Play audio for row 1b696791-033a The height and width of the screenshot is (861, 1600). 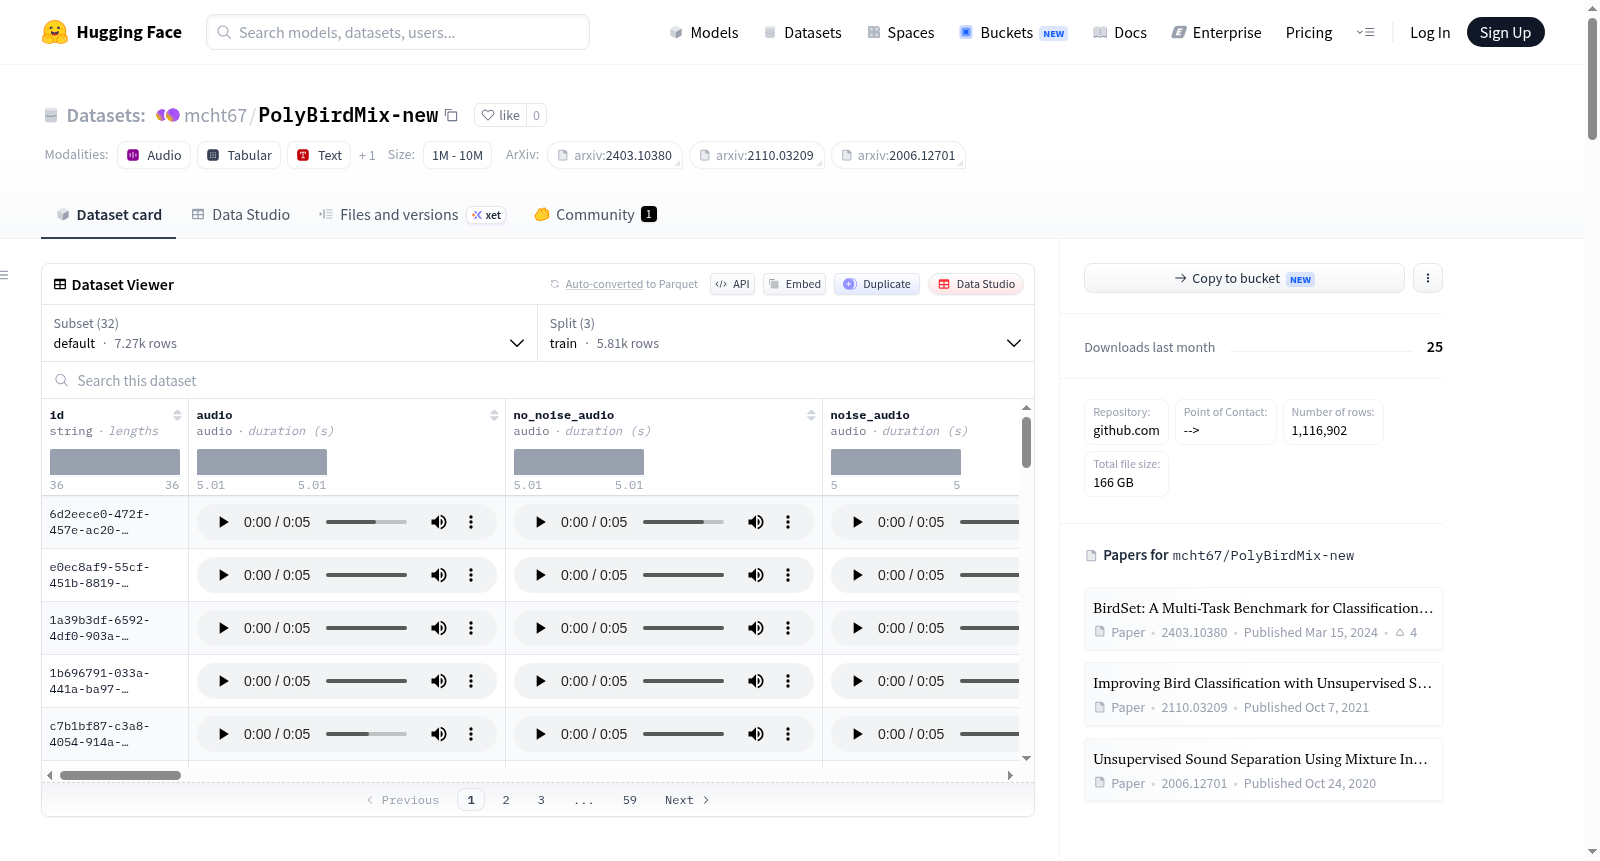[x=224, y=681]
